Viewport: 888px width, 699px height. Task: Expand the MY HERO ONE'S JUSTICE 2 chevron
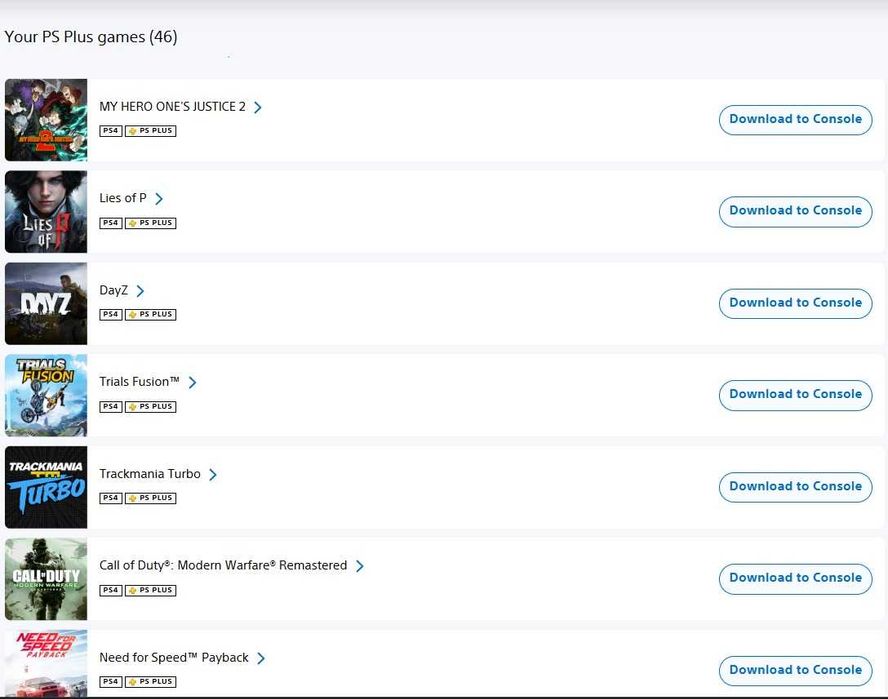(x=258, y=107)
